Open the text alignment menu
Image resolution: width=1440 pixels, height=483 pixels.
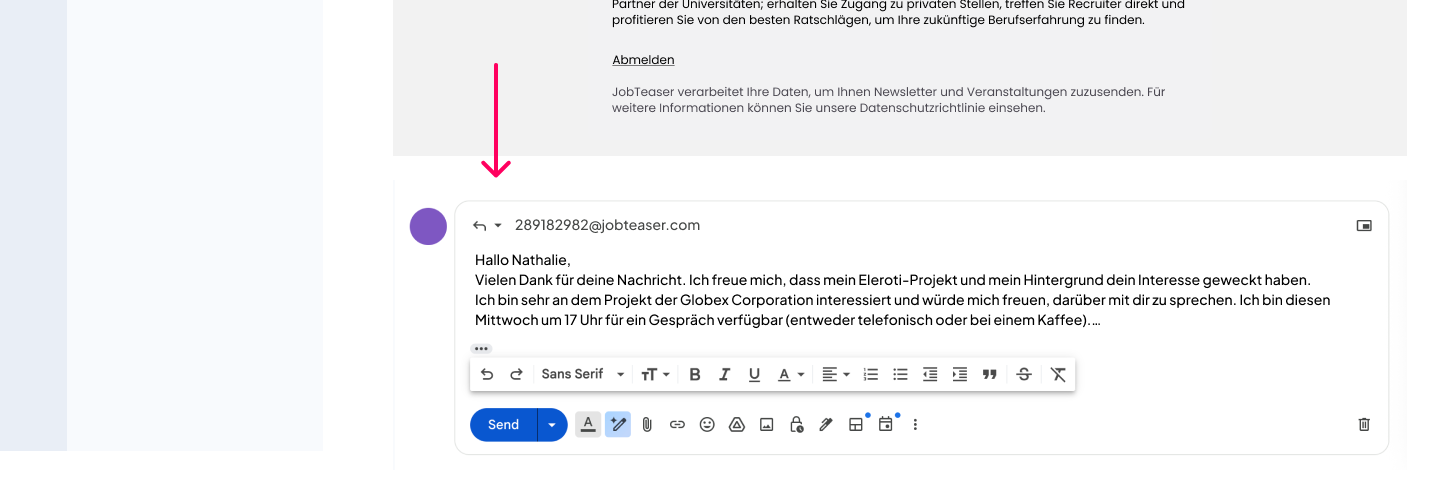pyautogui.click(x=835, y=374)
